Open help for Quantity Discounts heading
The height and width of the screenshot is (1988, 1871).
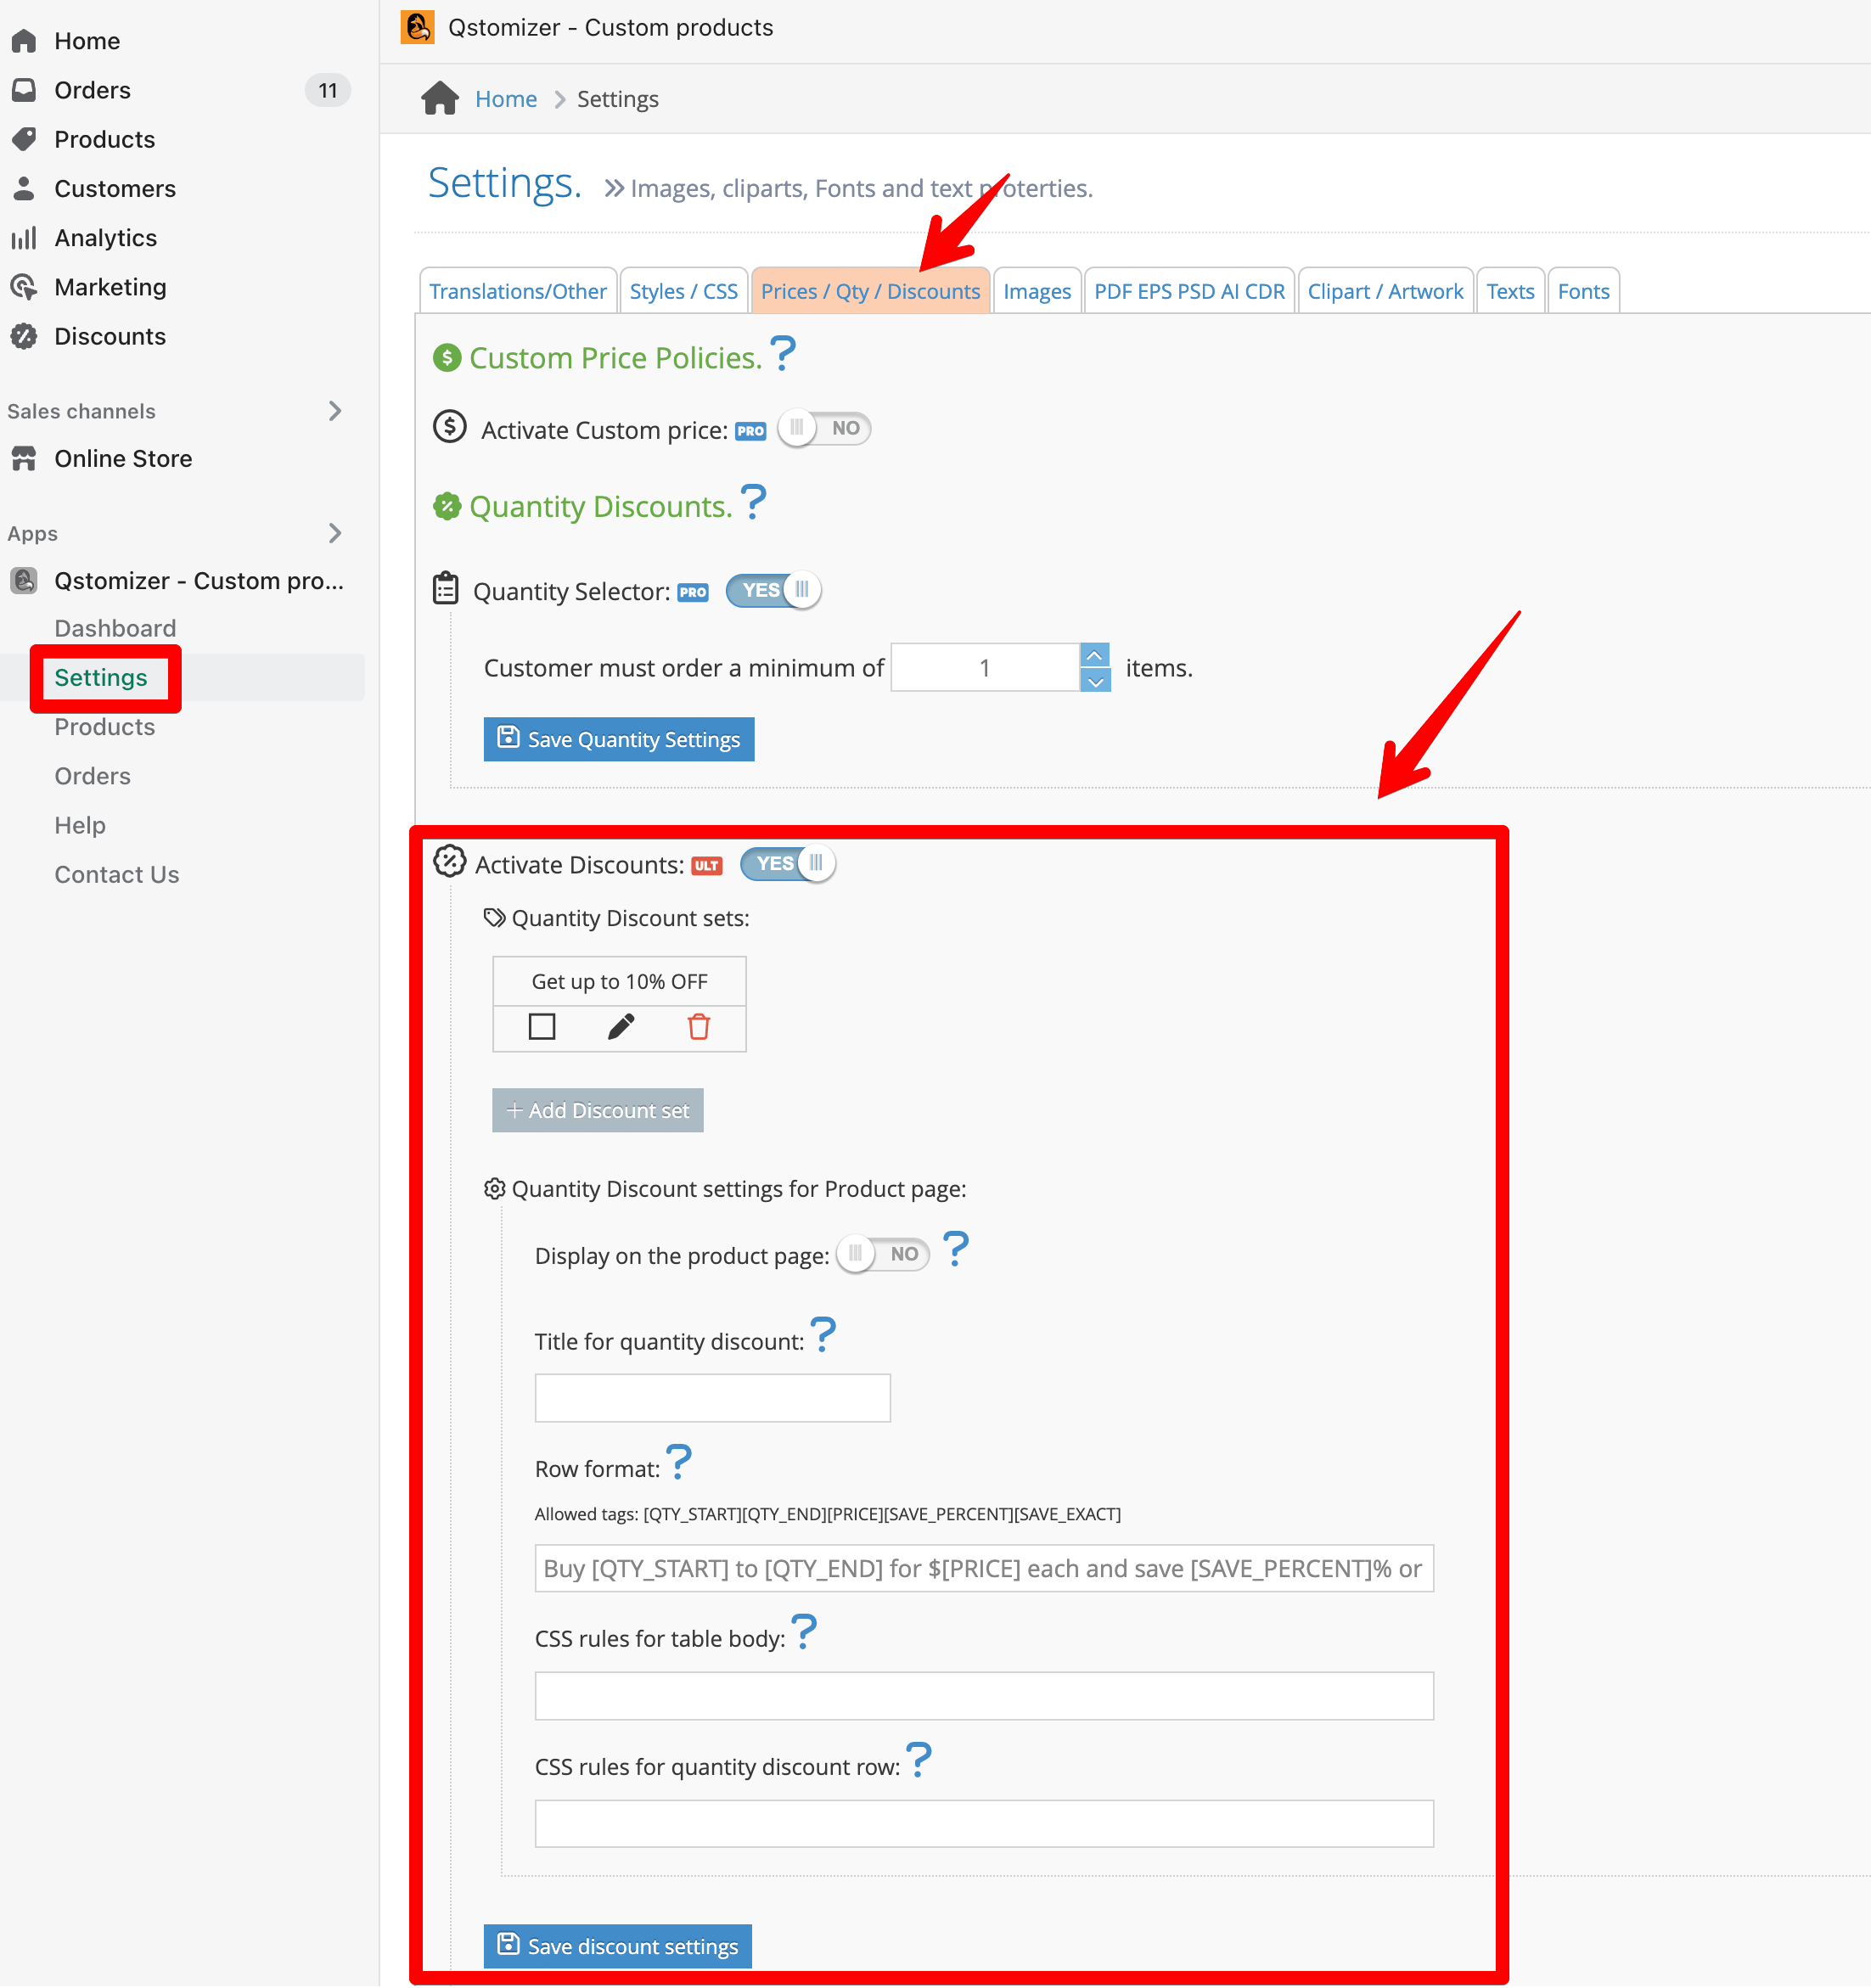tap(753, 502)
